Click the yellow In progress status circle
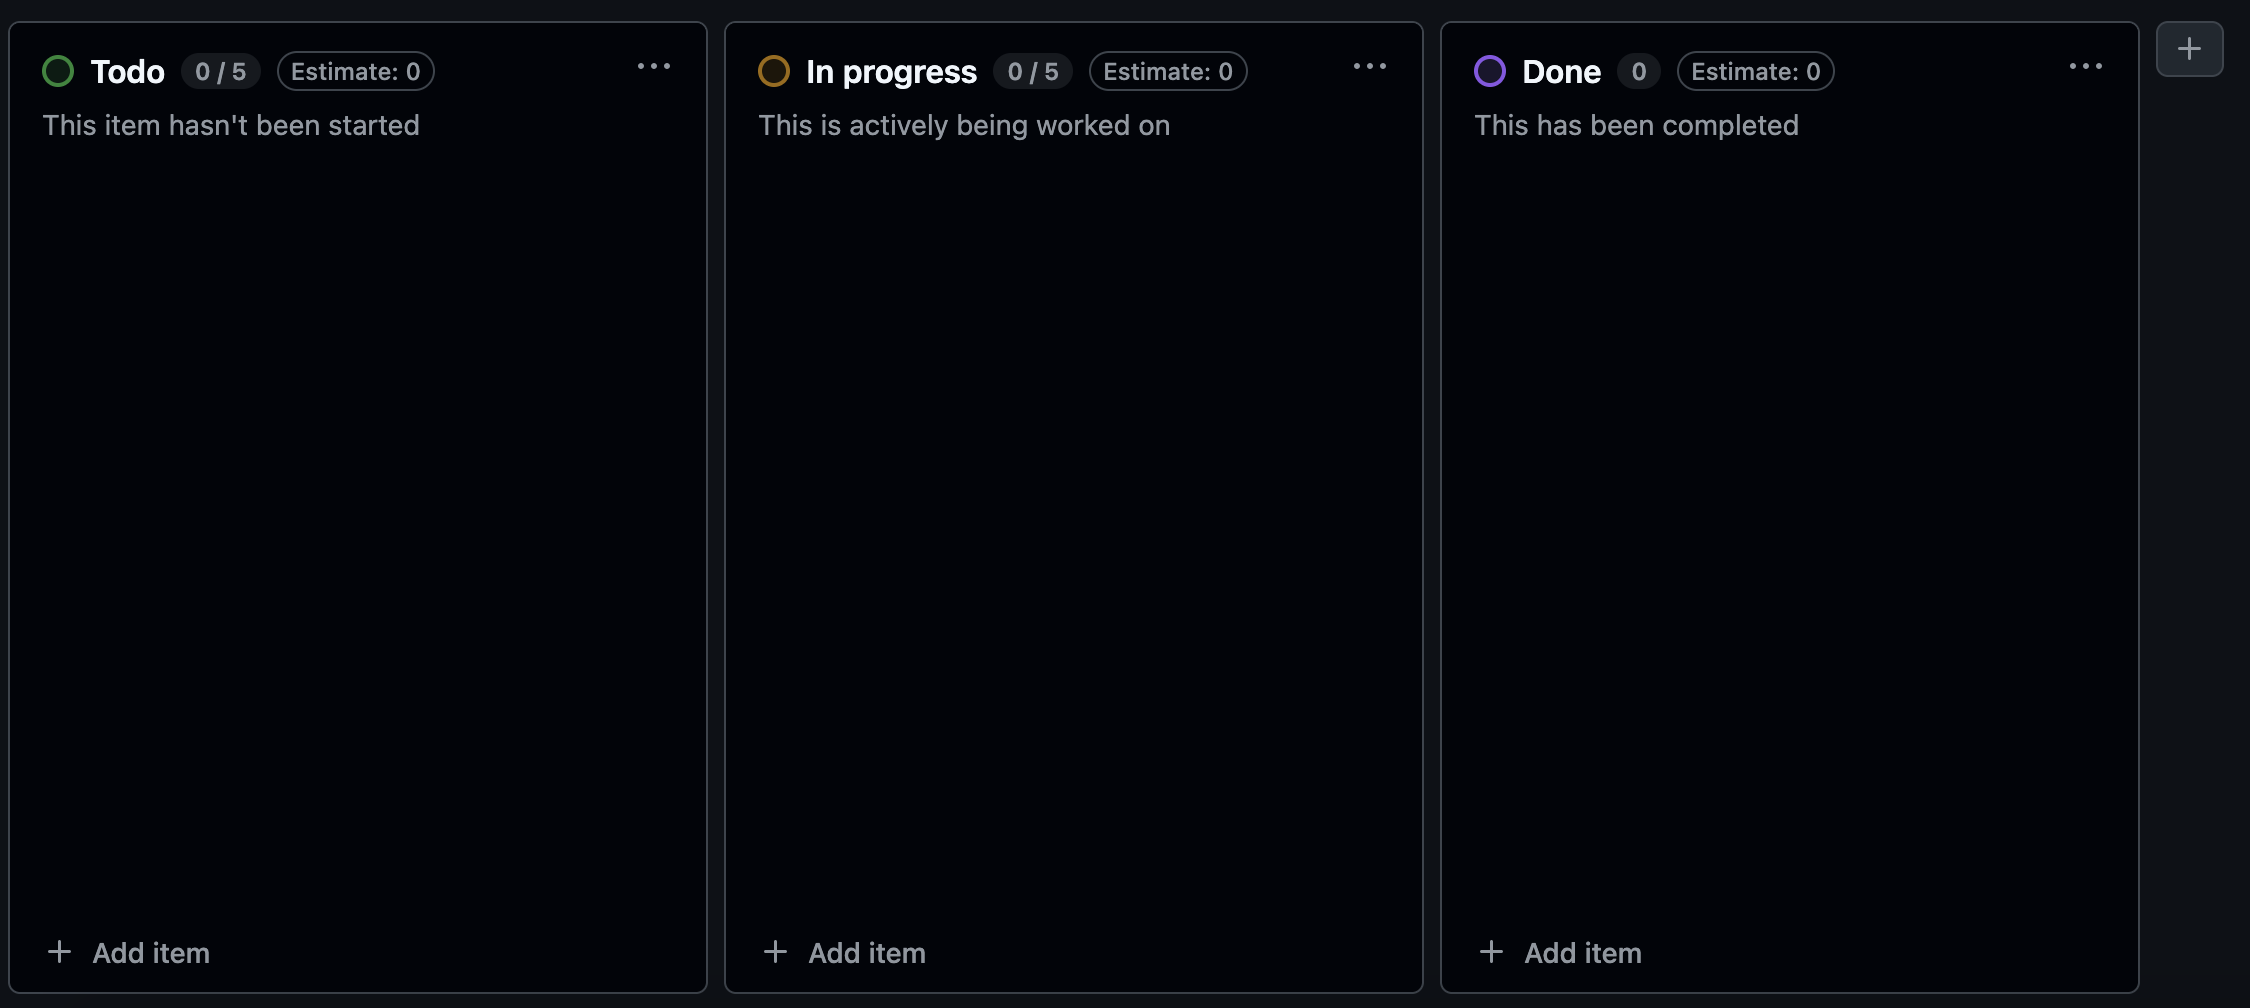2250x1008 pixels. point(774,71)
